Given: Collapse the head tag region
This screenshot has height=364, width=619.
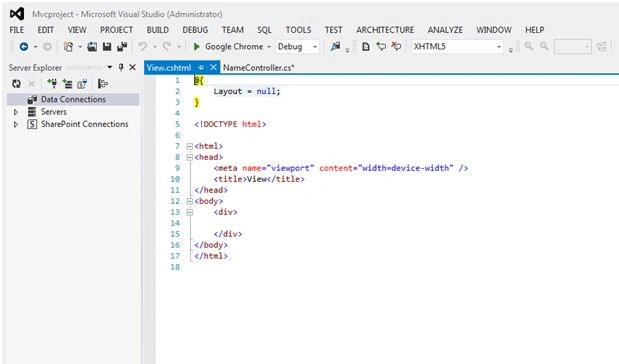Looking at the screenshot, I should click(x=189, y=158).
